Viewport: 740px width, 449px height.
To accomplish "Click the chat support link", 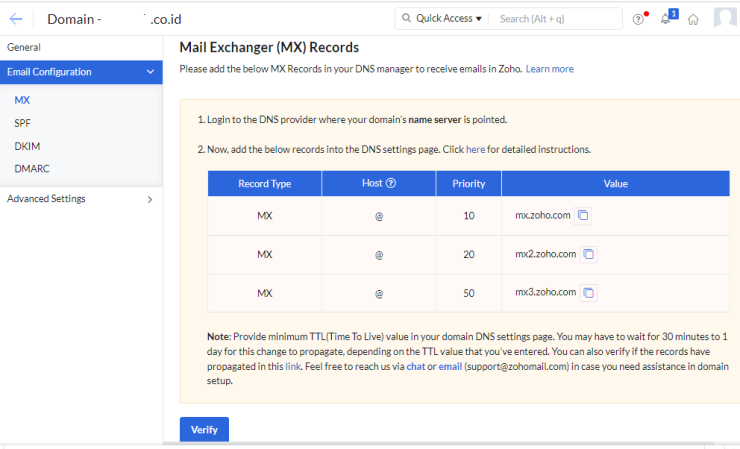I will coord(416,366).
